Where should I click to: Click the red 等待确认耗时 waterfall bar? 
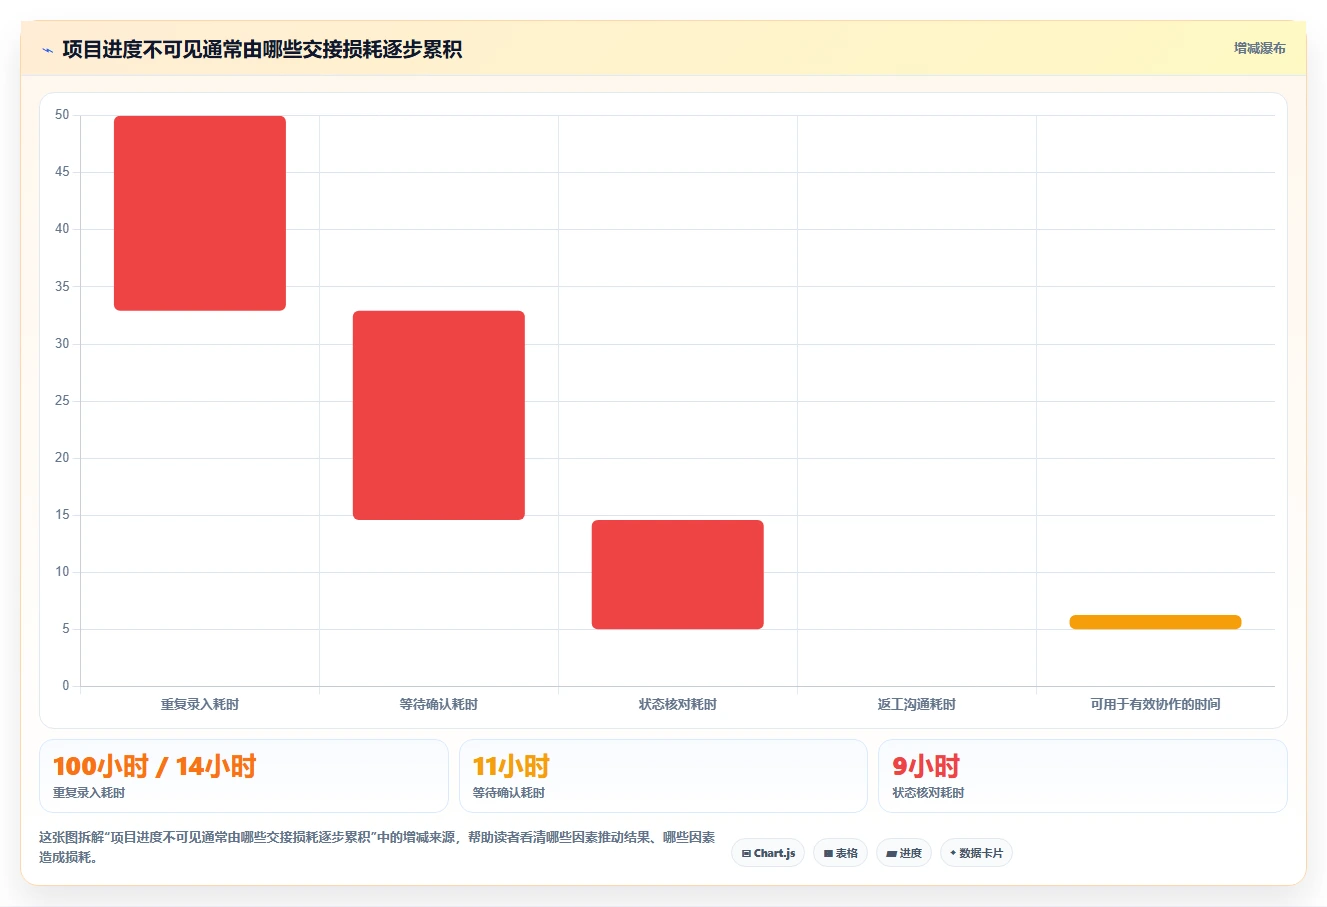439,415
